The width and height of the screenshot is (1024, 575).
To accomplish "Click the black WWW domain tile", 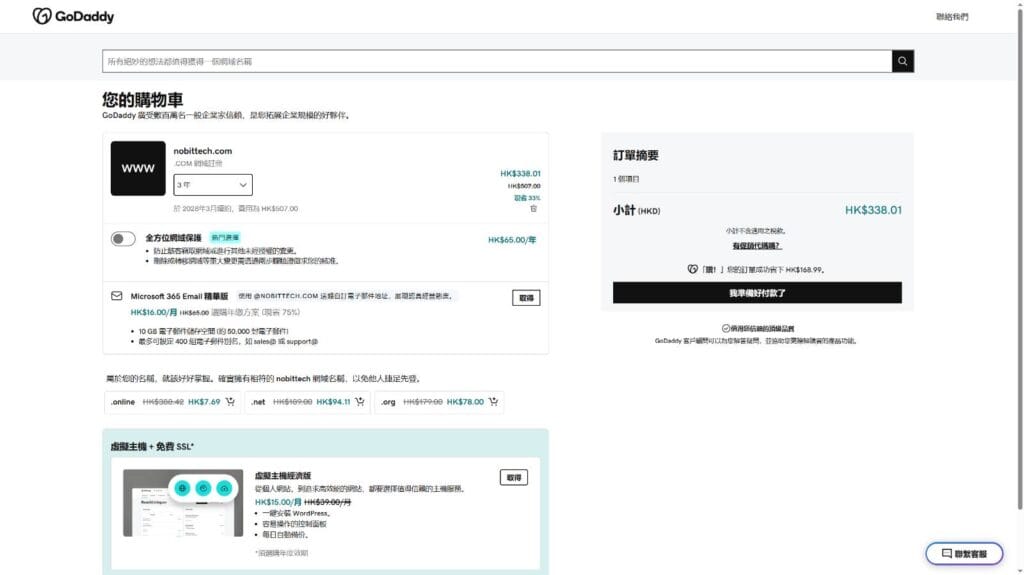I will [x=138, y=169].
